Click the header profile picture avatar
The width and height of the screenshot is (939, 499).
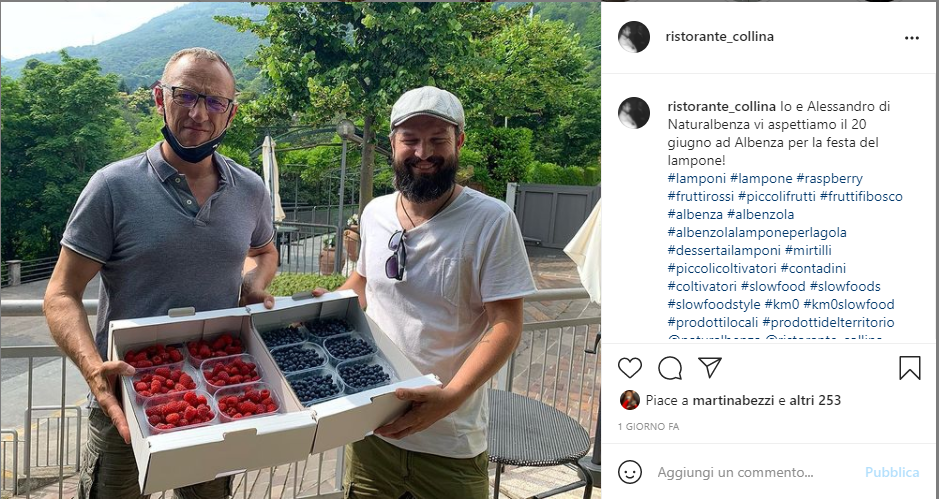tap(634, 37)
